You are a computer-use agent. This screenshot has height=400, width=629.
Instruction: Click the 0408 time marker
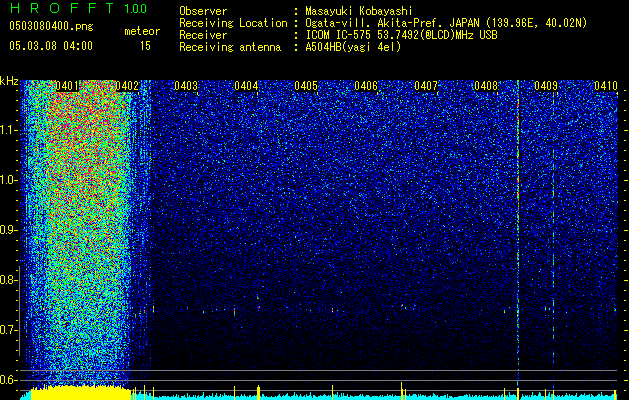[x=486, y=86]
